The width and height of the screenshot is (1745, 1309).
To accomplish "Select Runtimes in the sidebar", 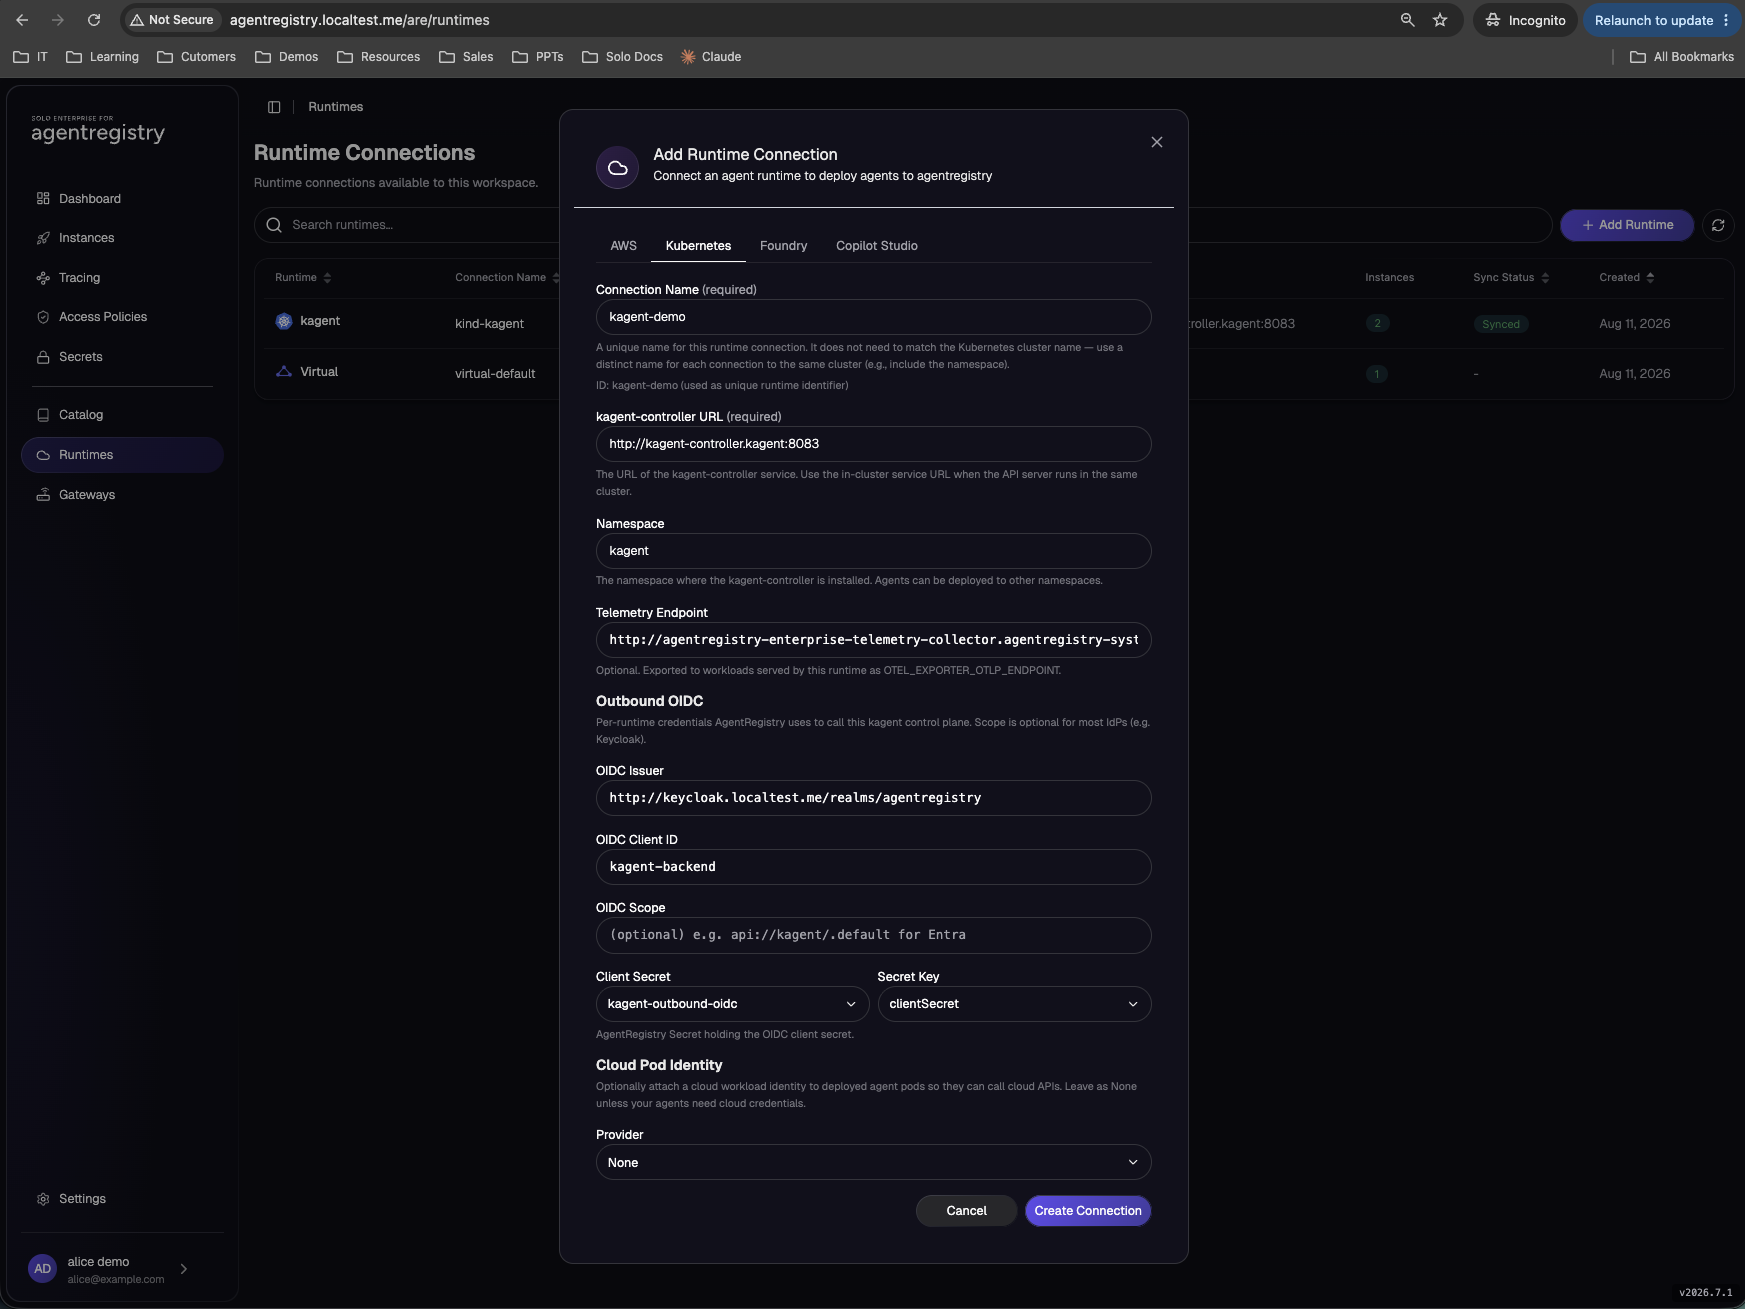I will [x=122, y=455].
